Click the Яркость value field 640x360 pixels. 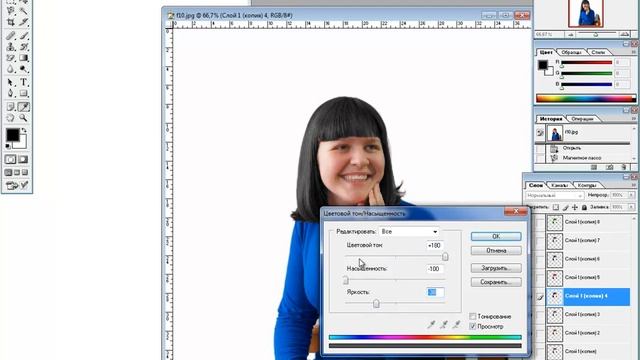point(435,292)
